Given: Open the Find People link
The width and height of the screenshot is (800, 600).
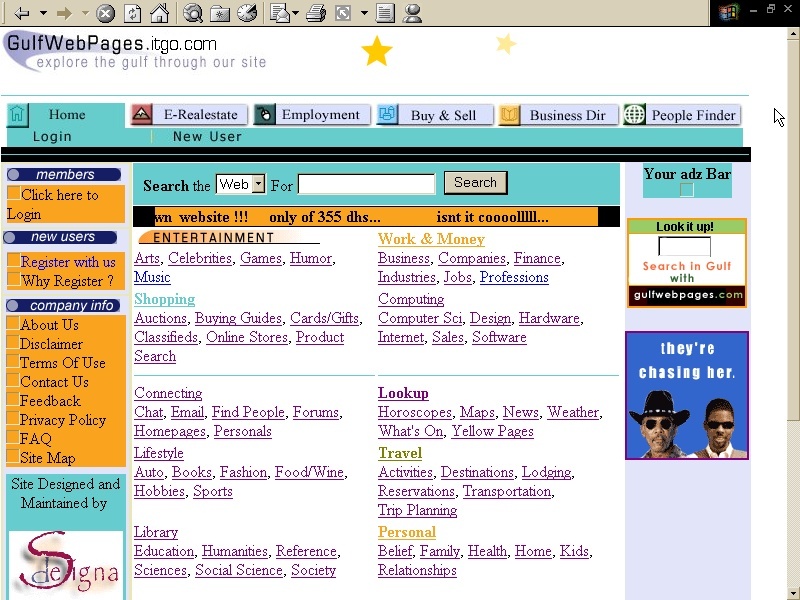Looking at the screenshot, I should (248, 412).
